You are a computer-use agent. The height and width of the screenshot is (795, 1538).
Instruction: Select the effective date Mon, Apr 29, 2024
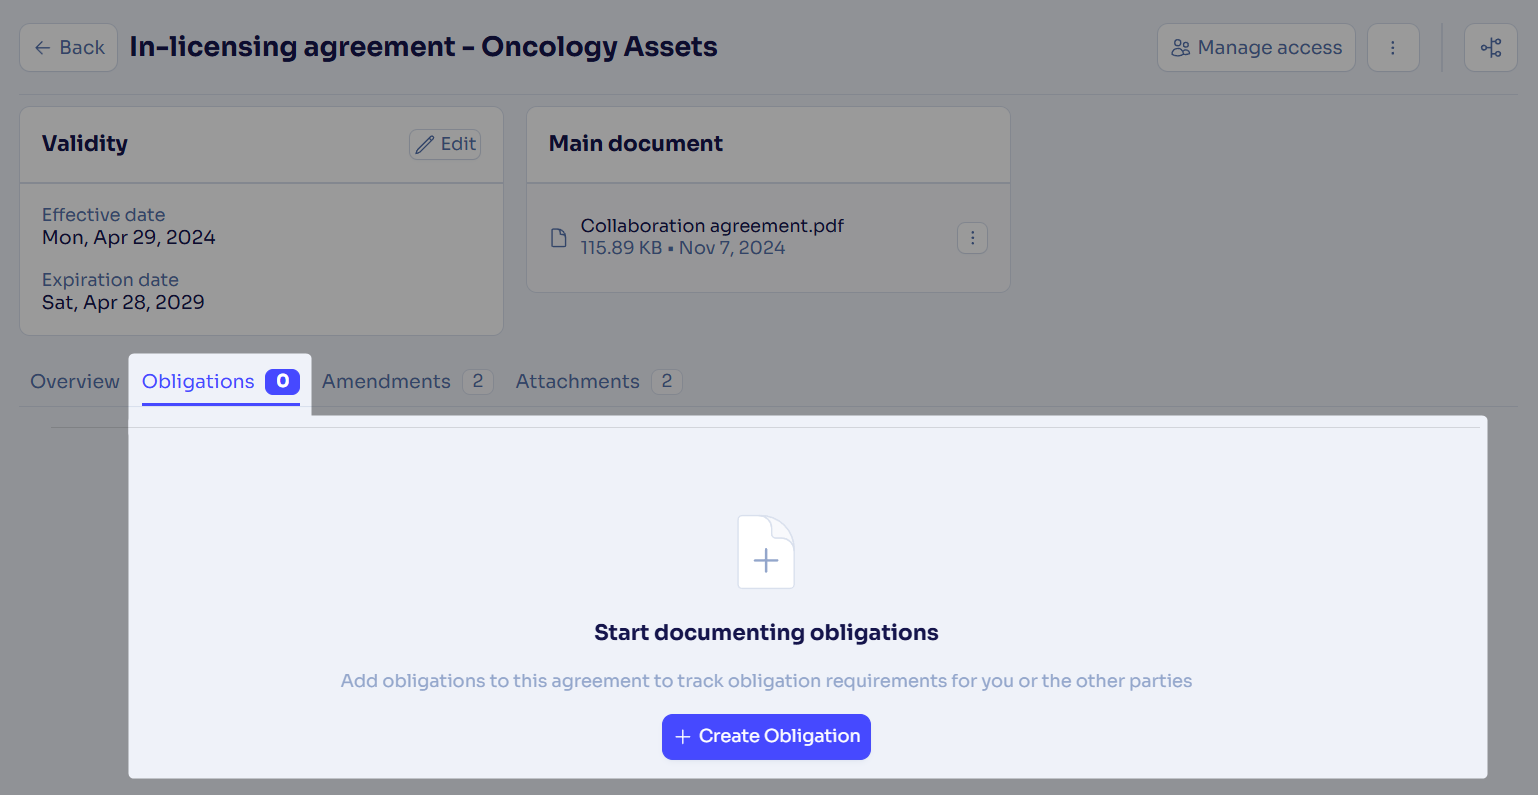click(129, 238)
